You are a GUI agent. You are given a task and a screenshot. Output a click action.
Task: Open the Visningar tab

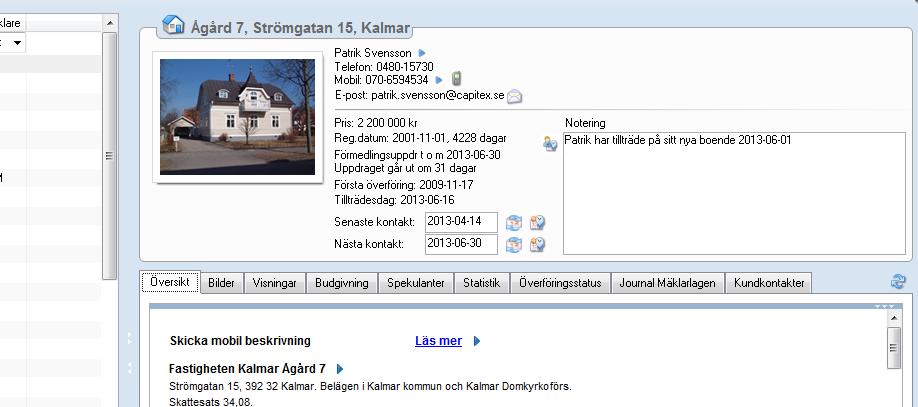(x=275, y=283)
